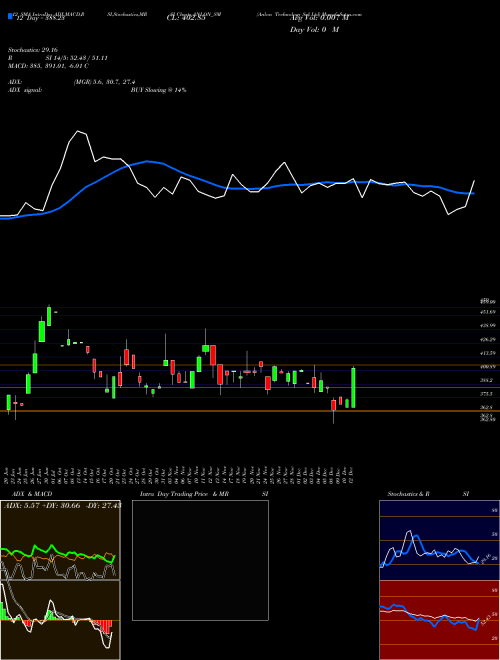Click the 'Intra Day Trading Price & MR' title
This screenshot has width=500, height=660.
click(185, 494)
